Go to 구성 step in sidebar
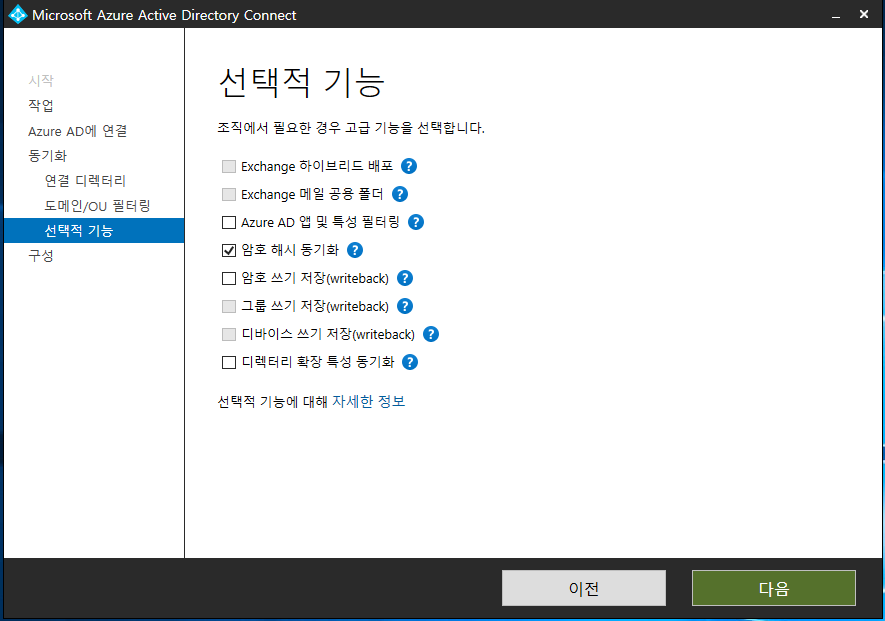 pyautogui.click(x=41, y=256)
